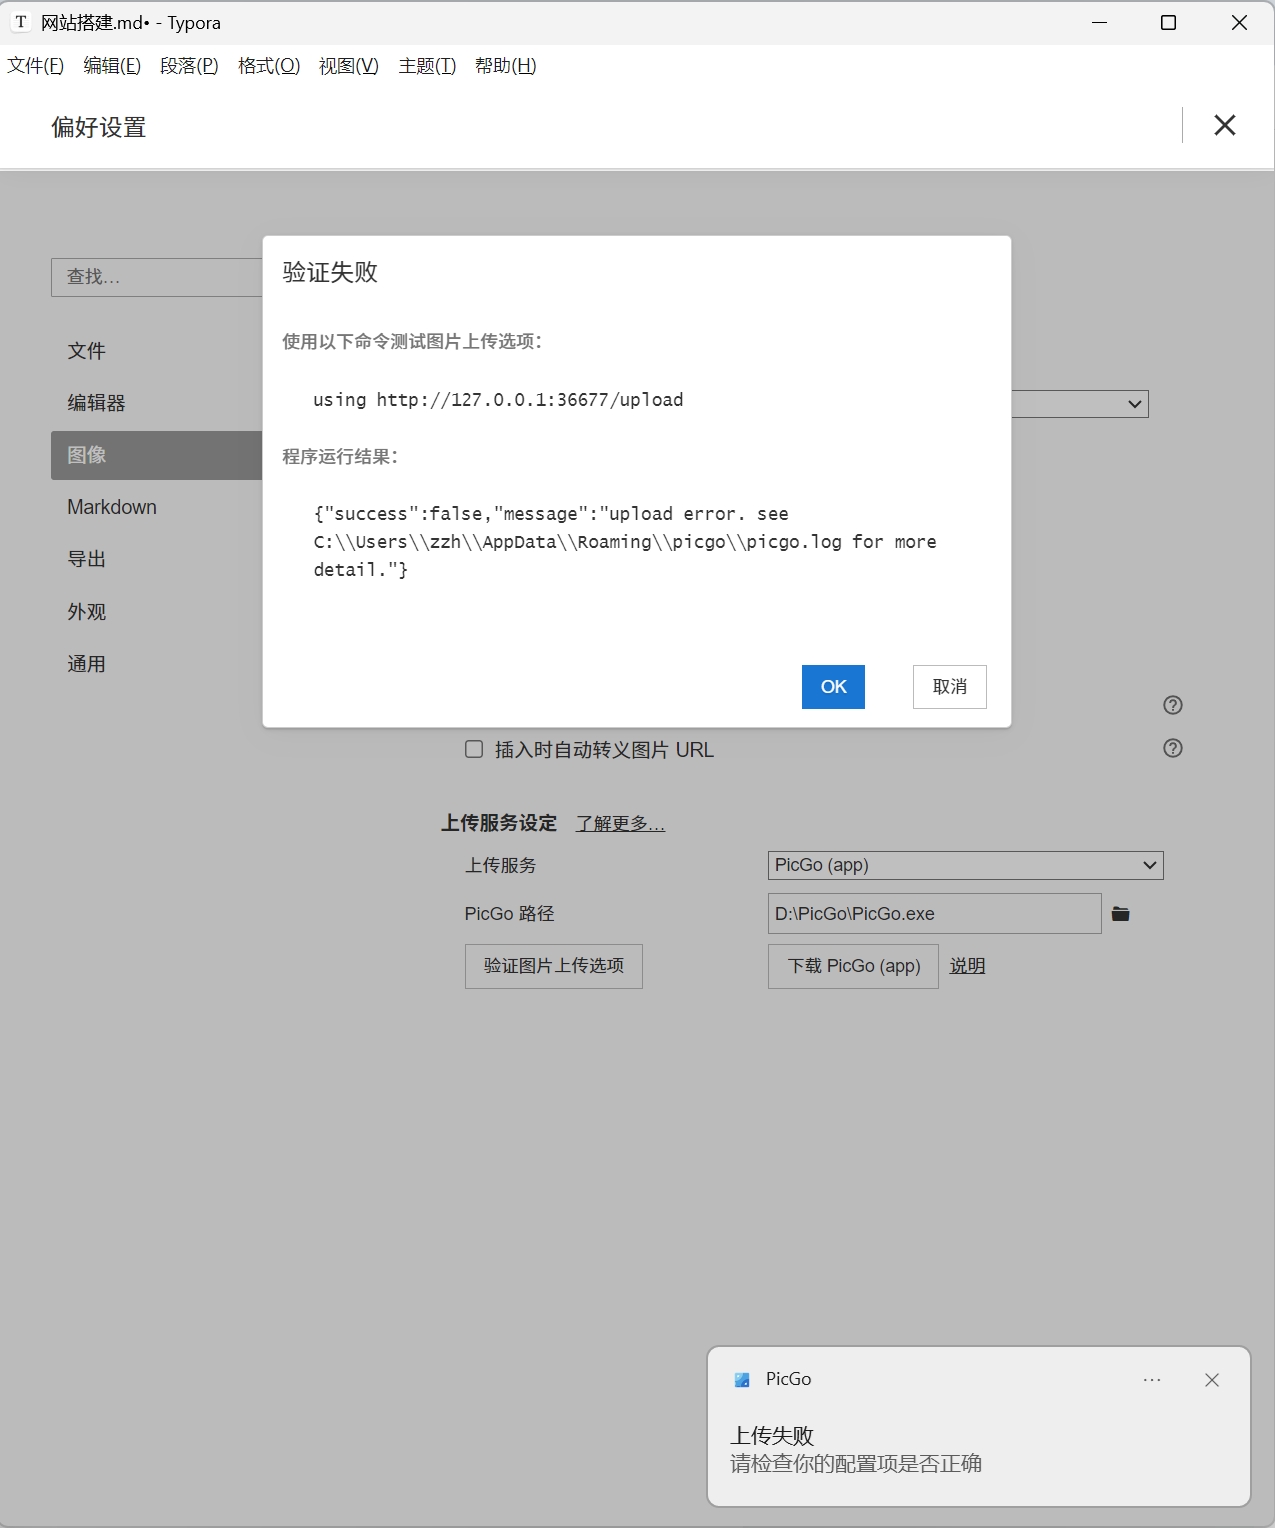The width and height of the screenshot is (1275, 1528).
Task: Close the preferences panel with X icon
Action: pyautogui.click(x=1224, y=126)
